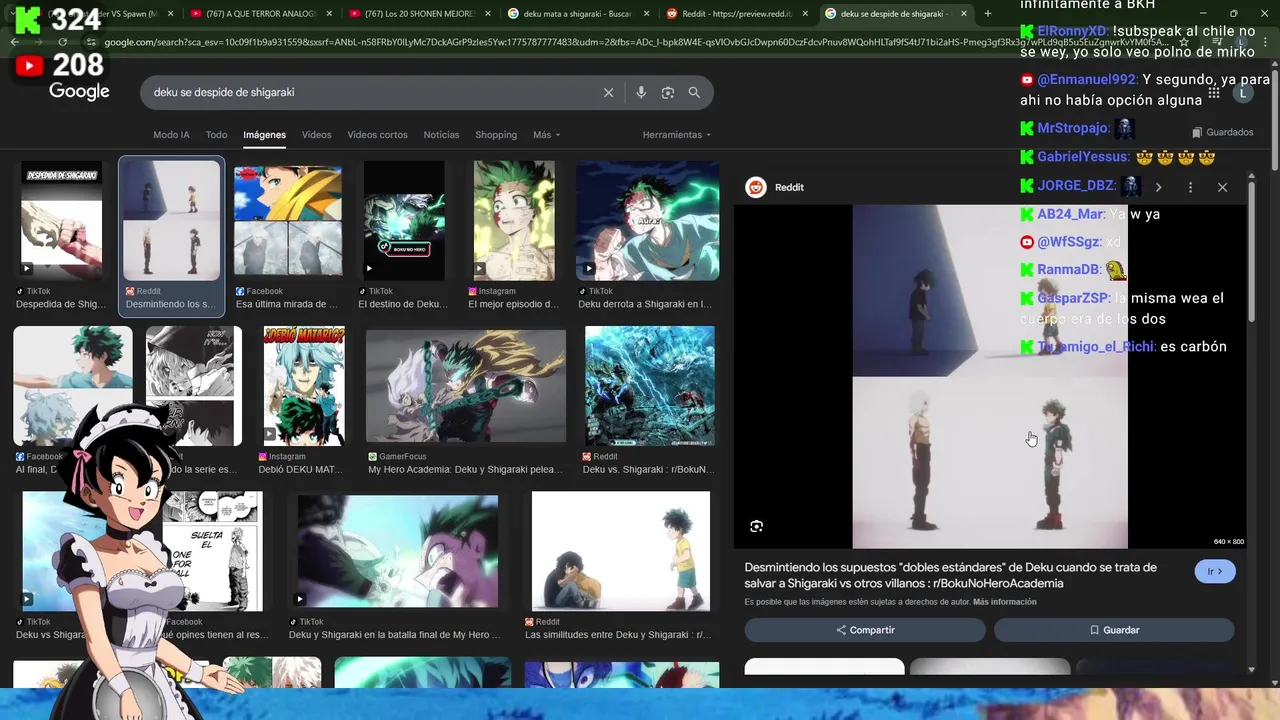The image size is (1280, 720).
Task: Click chat username MrStropajo
Action: pyautogui.click(x=1072, y=128)
